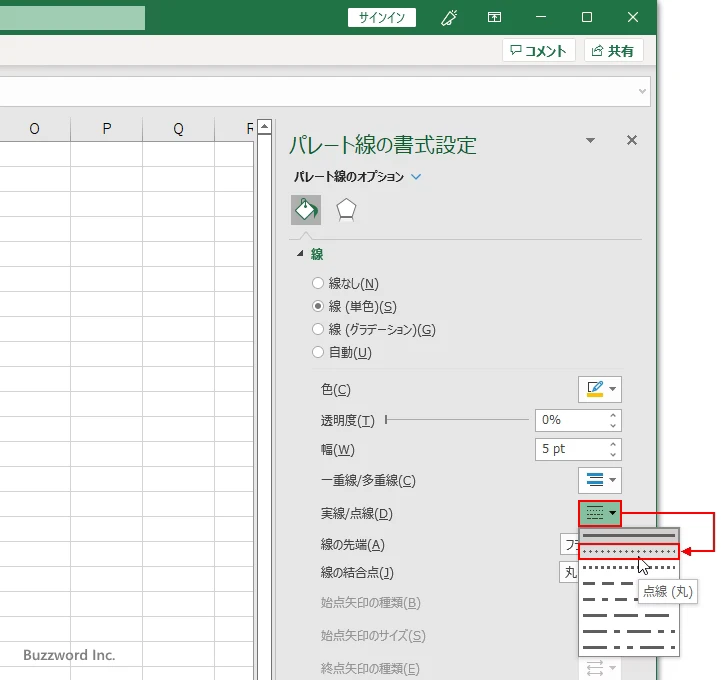
Task: Maximize the Excel window
Action: [x=586, y=18]
